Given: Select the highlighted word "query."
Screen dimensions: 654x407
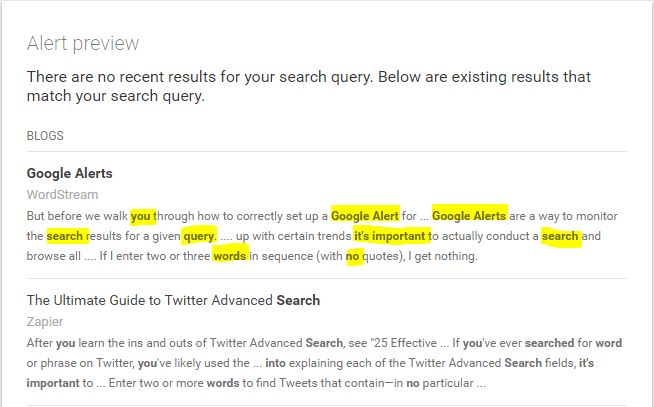Looking at the screenshot, I should click(199, 236).
